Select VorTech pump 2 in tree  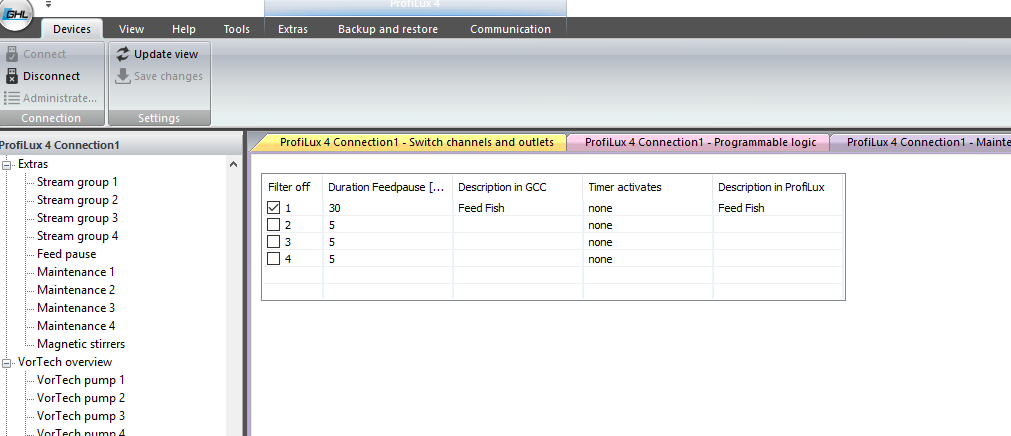[x=81, y=399]
